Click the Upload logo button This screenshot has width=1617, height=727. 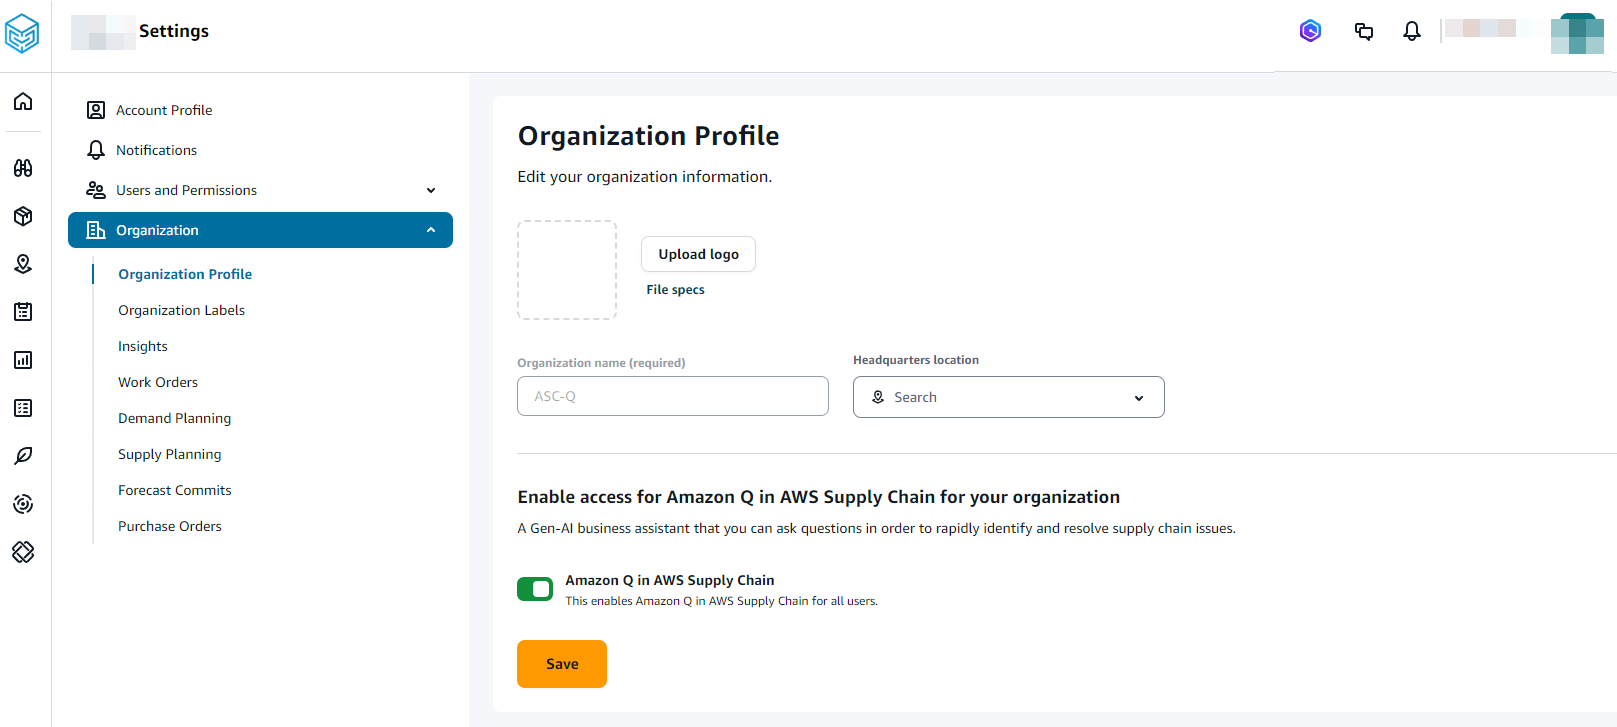pos(698,254)
